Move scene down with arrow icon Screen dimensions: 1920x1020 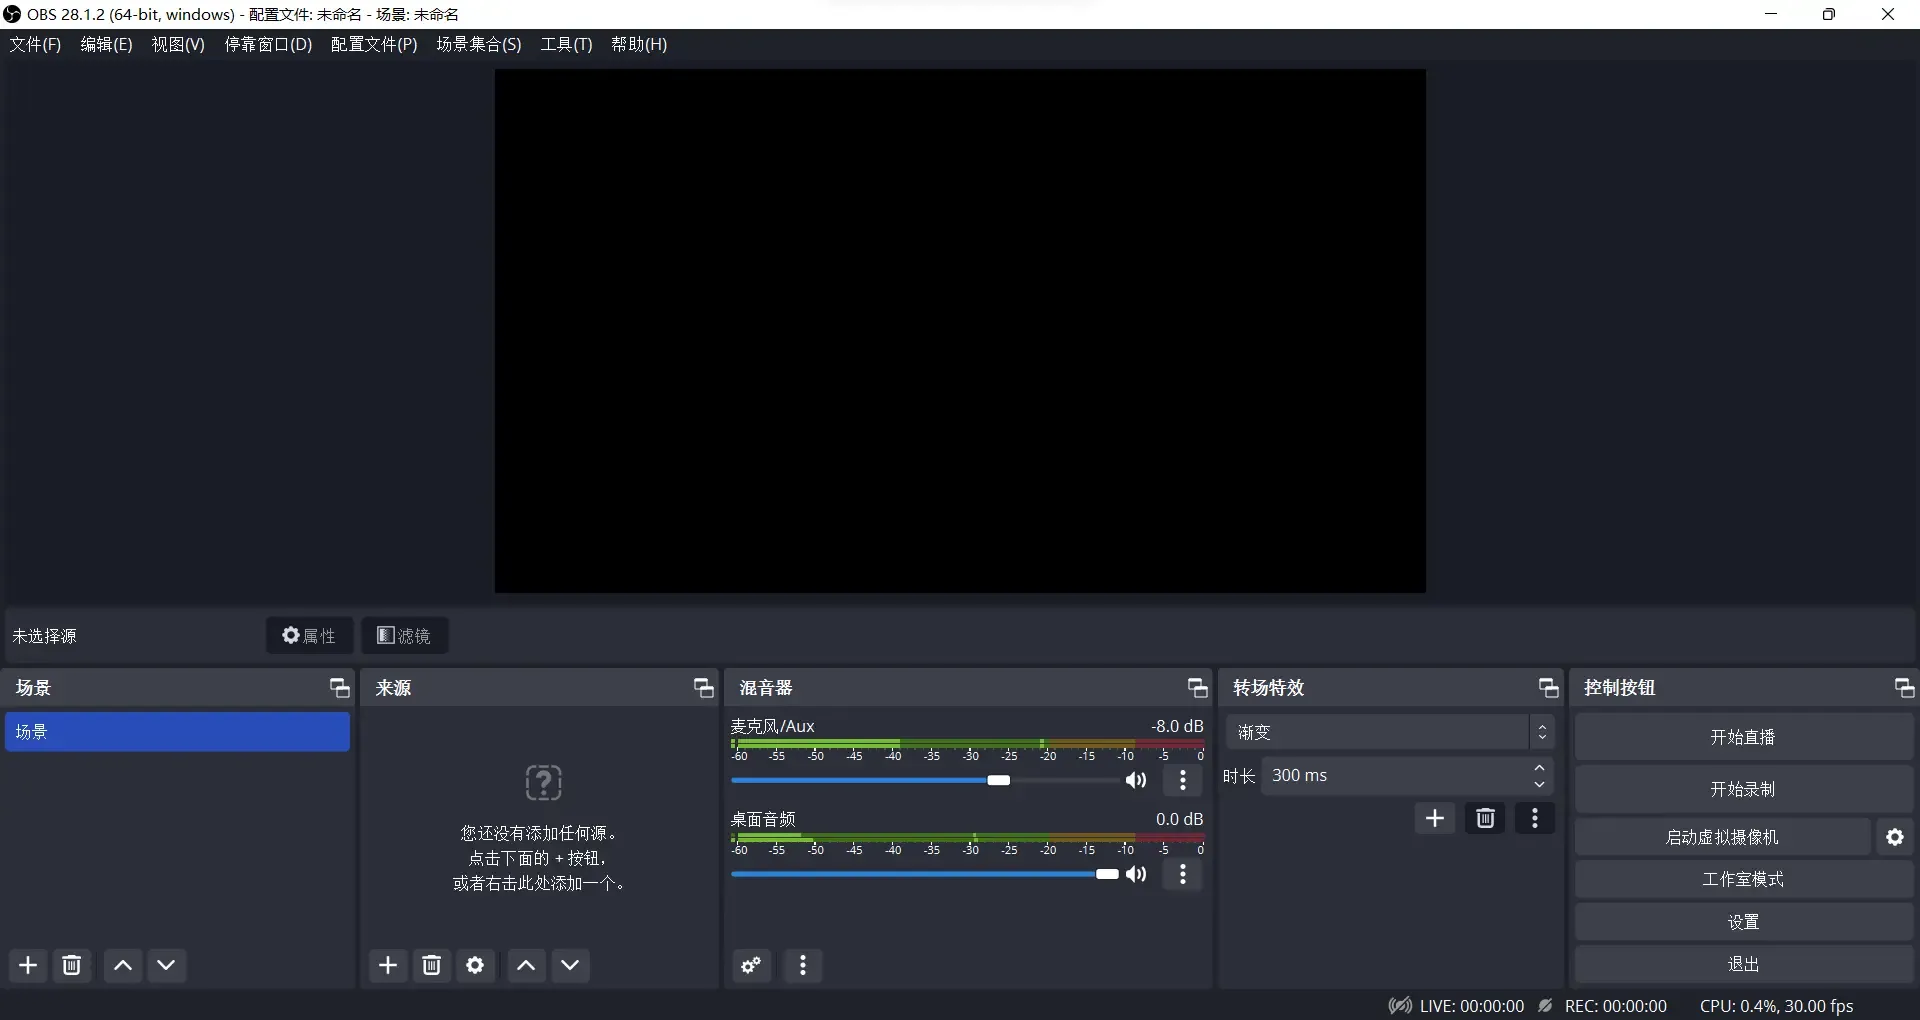[x=167, y=965]
